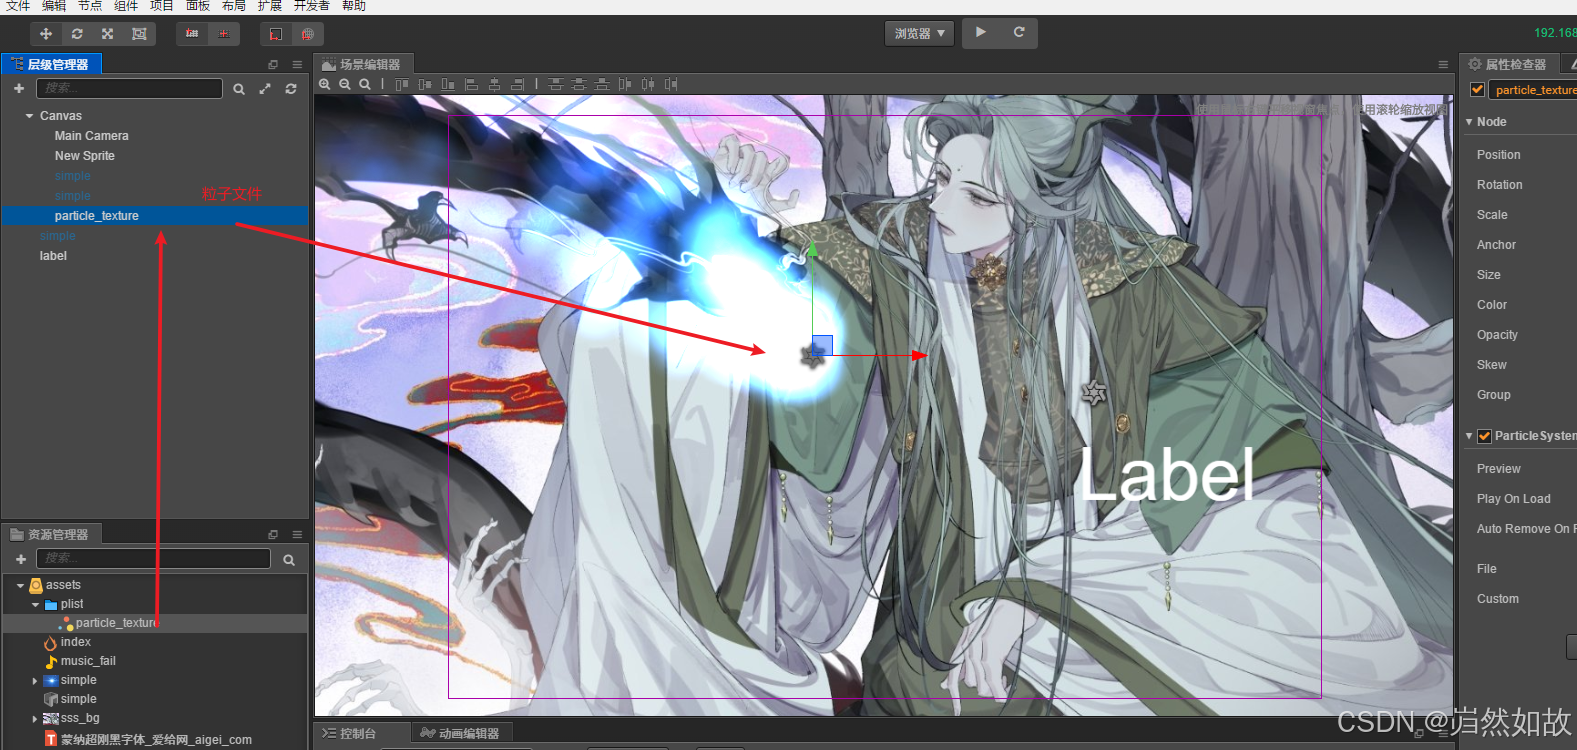Open the 项目 menu
Viewport: 1577px width, 750px height.
[162, 6]
